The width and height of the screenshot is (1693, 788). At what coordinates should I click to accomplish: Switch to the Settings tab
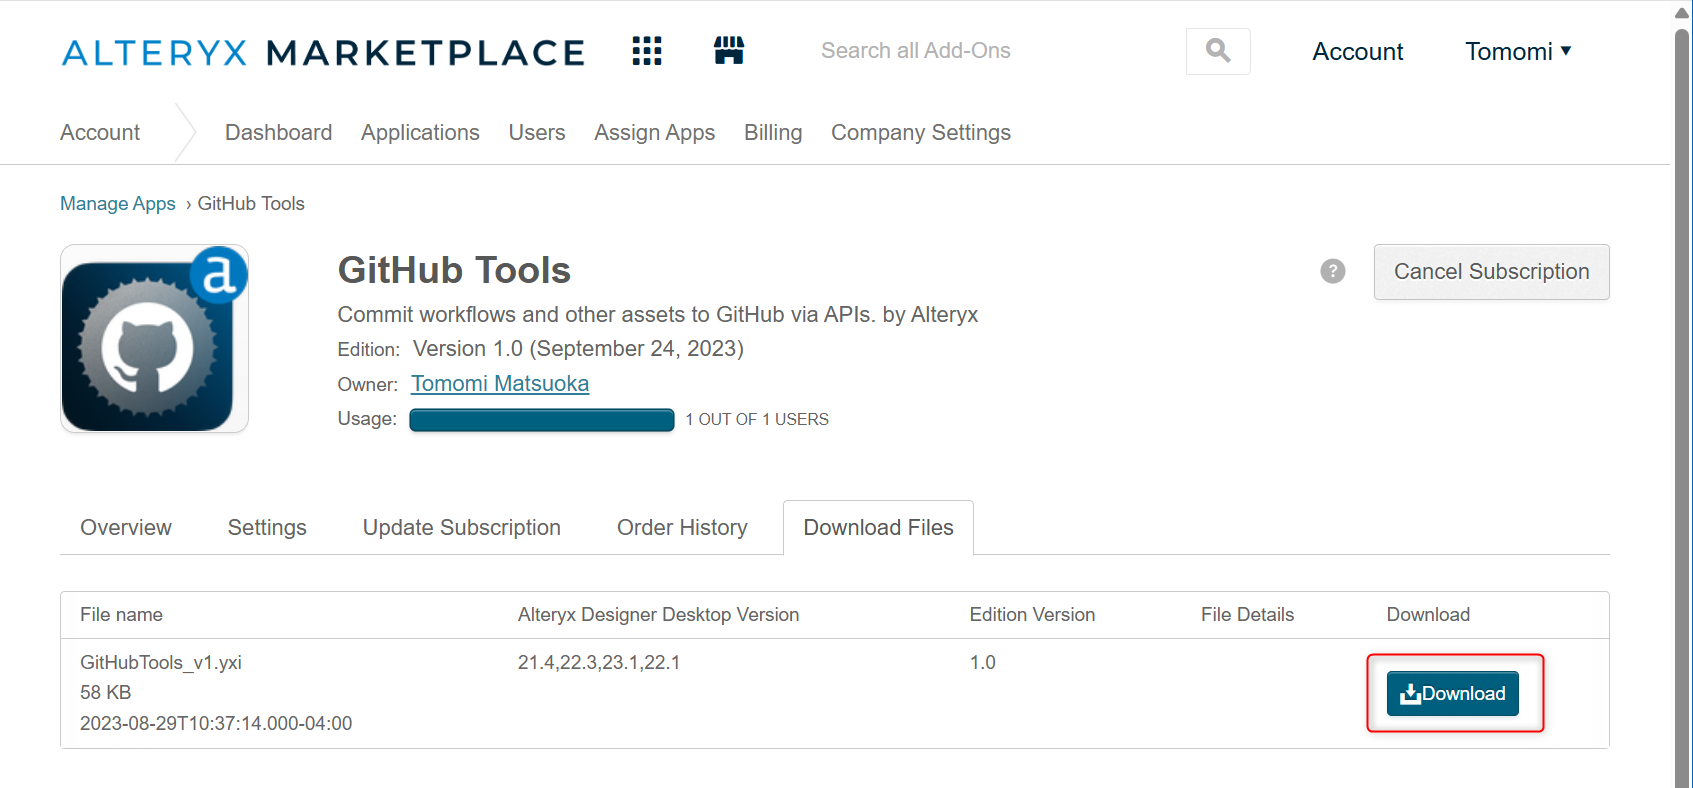tap(267, 527)
